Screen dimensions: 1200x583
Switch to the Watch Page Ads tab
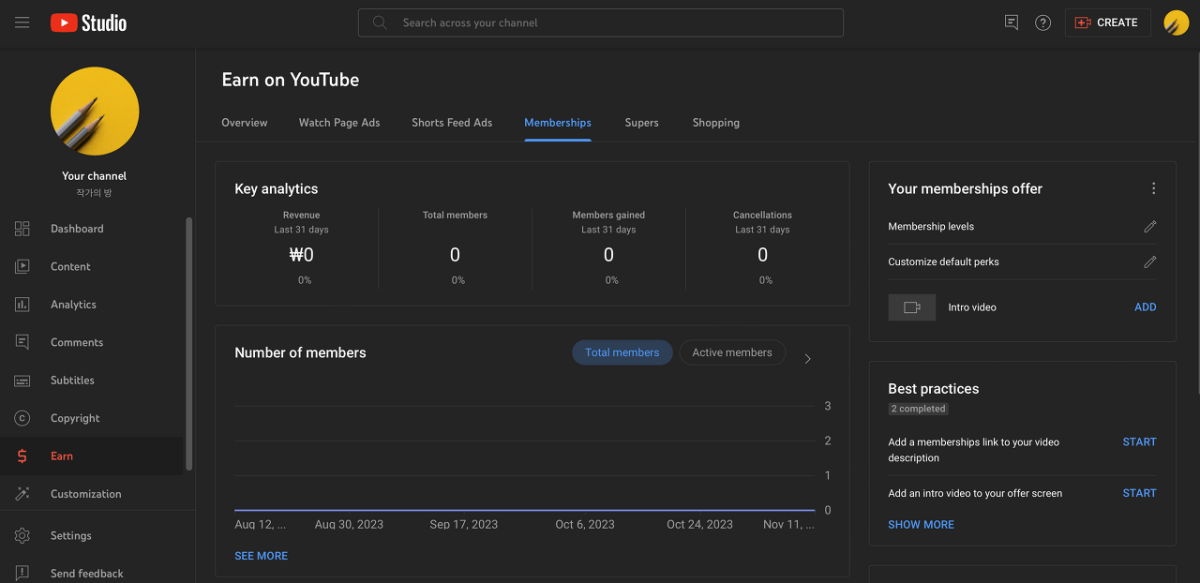(x=339, y=123)
